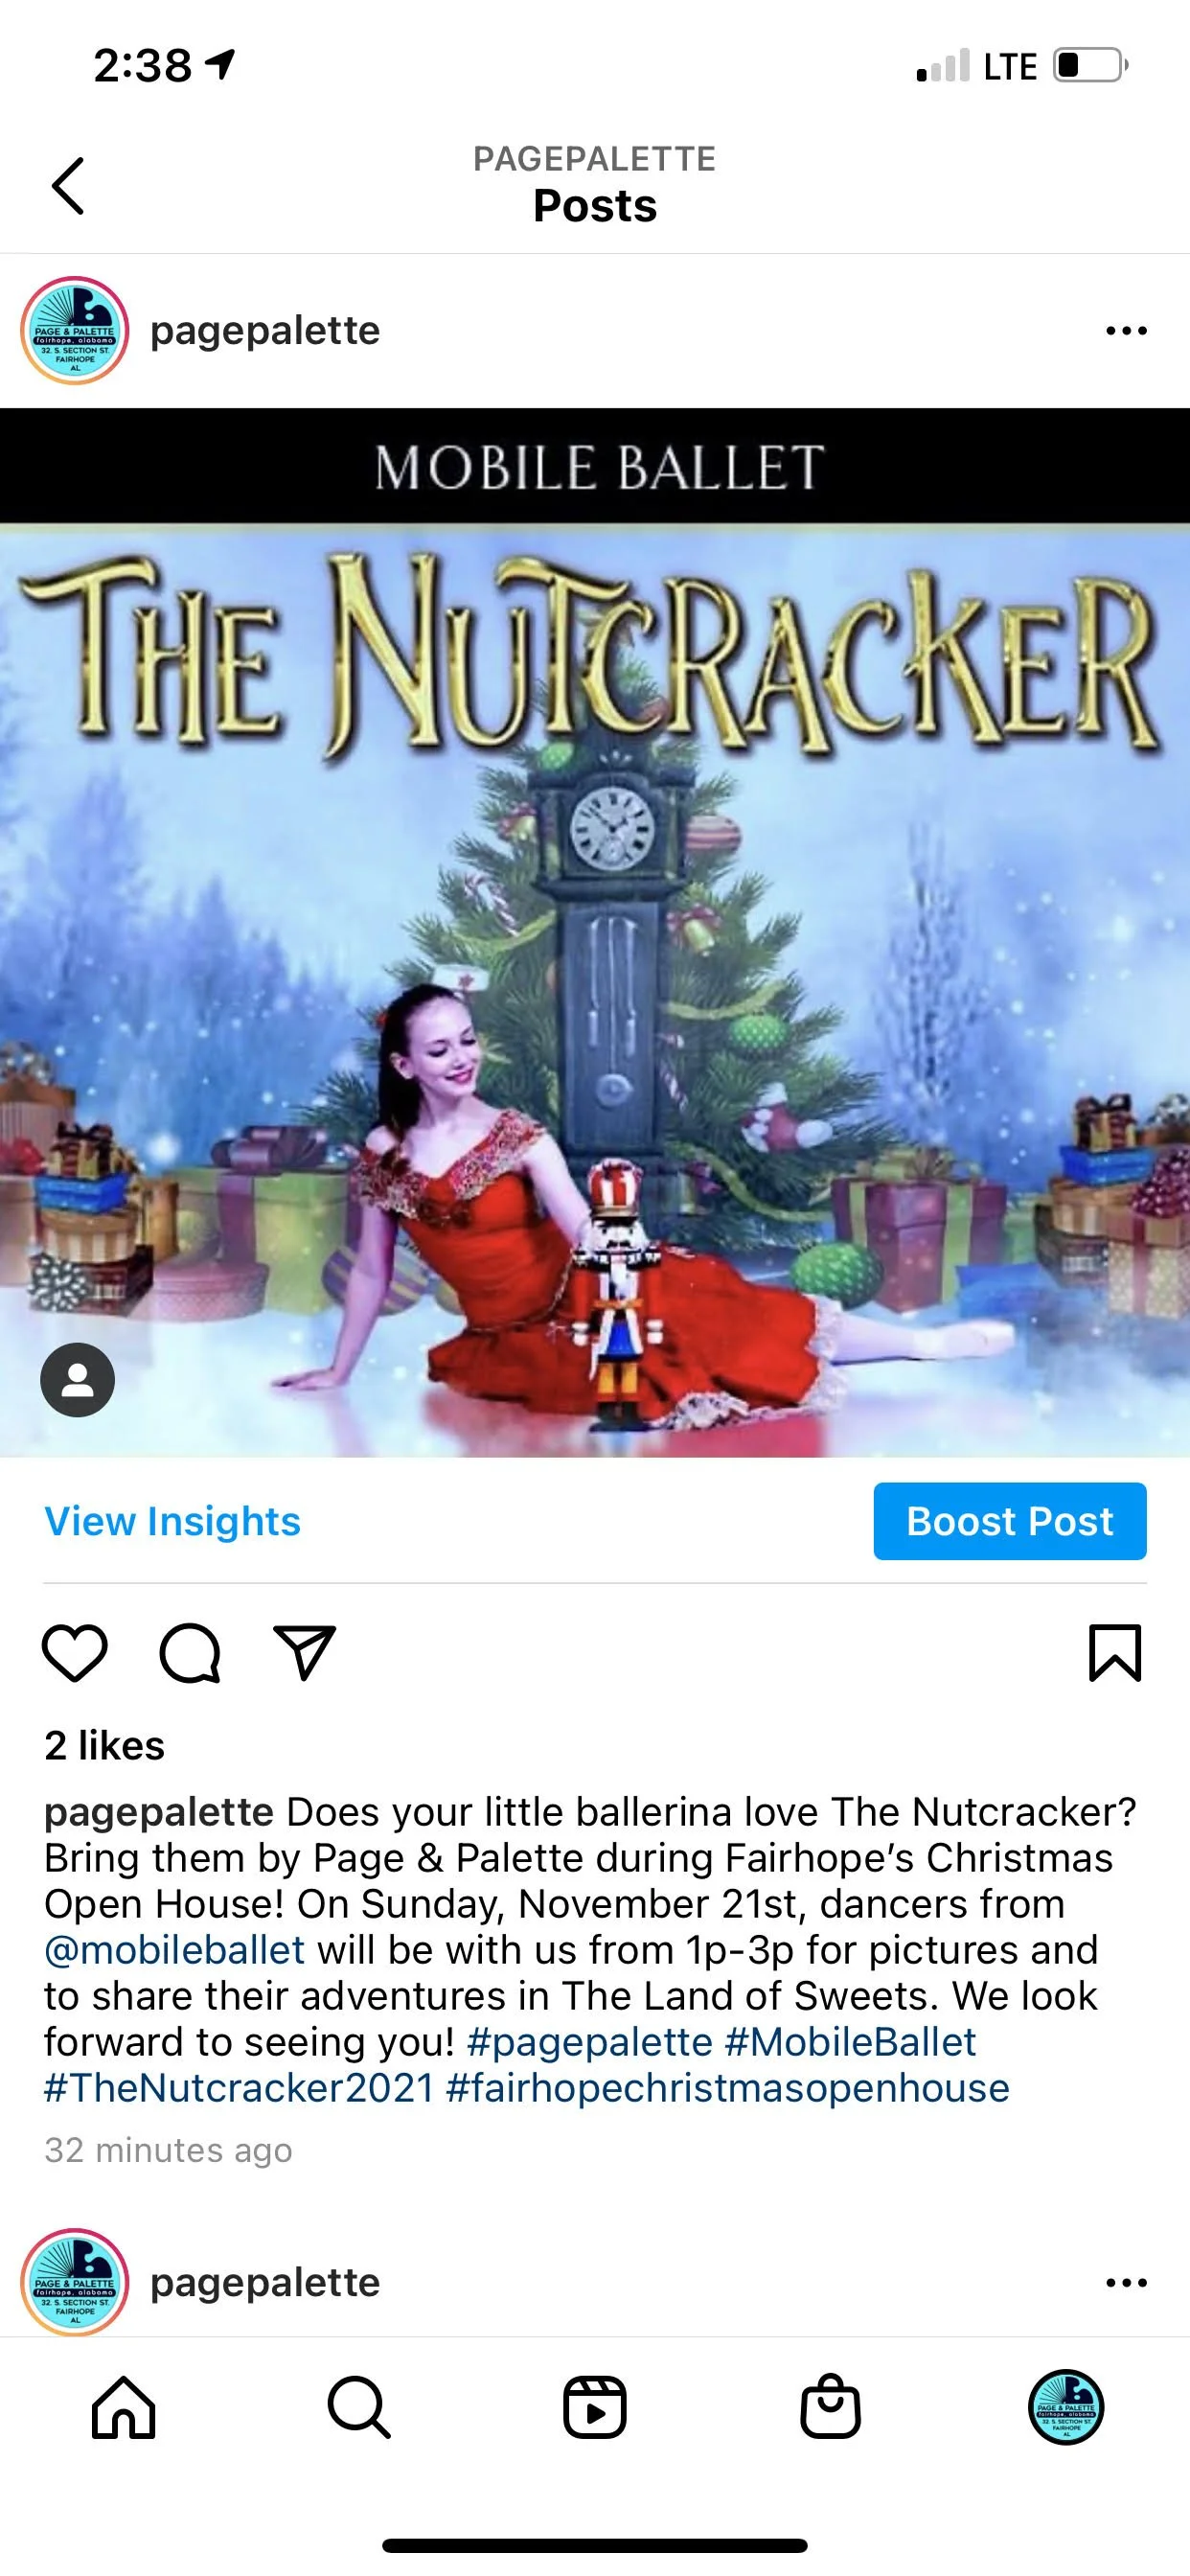Open the Search tab with magnifier icon
The width and height of the screenshot is (1190, 2576).
359,2407
